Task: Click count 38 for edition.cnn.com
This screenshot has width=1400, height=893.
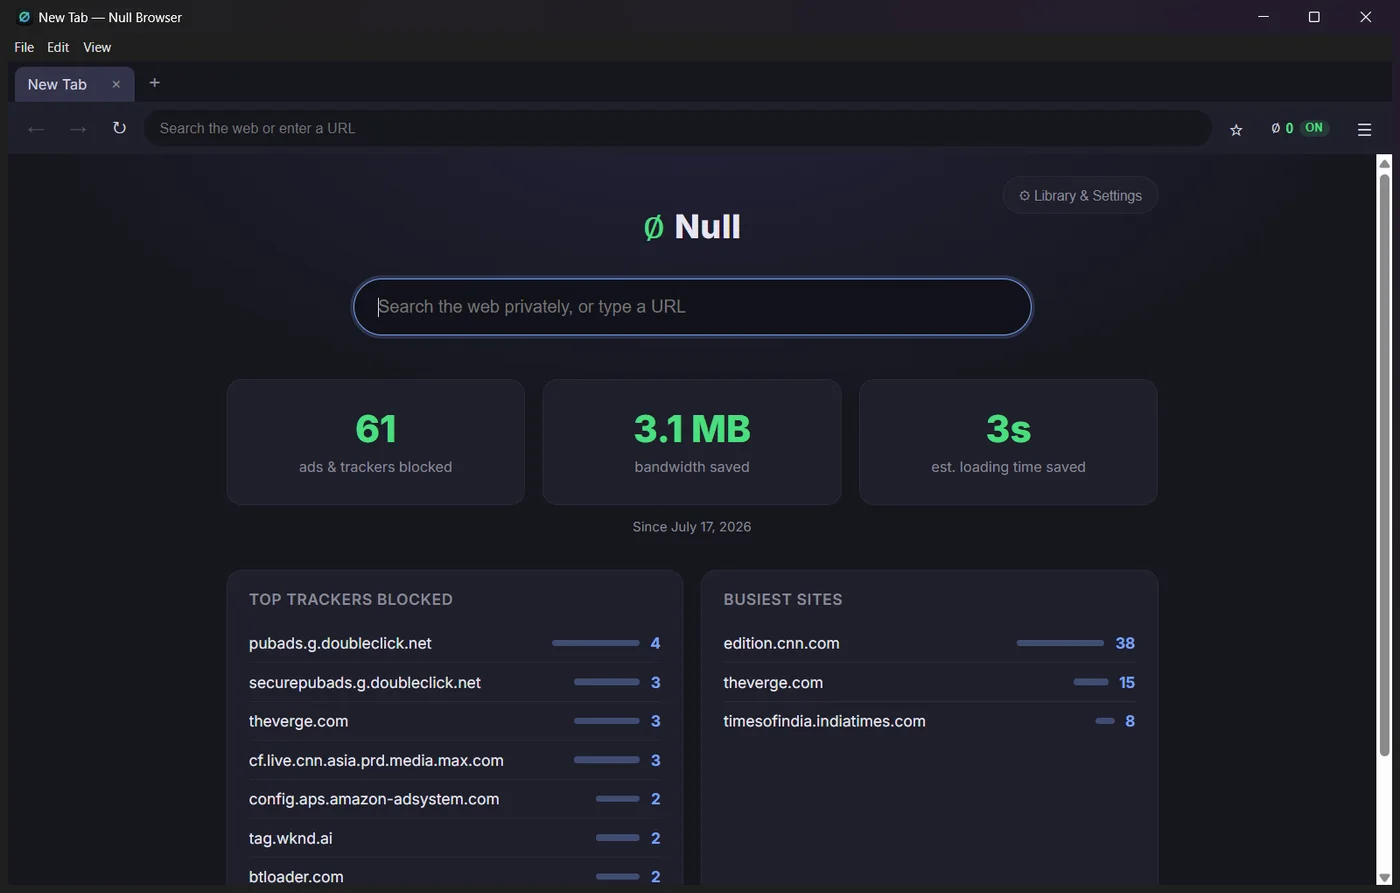Action: (1125, 643)
